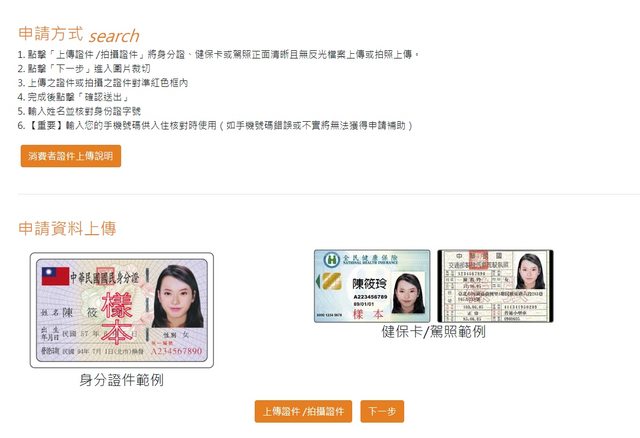Click instruction step 6 about 手機號碼
Screen dimensions: 640x438
215,125
